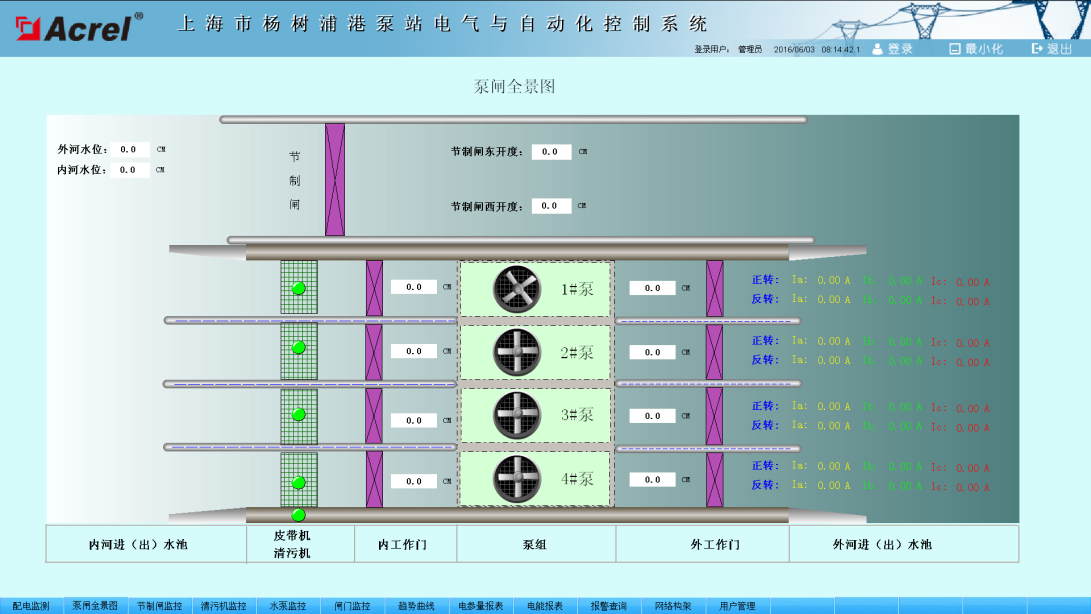Viewport: 1091px width, 614px height.
Task: Open the 用户管理 tab
Action: pyautogui.click(x=738, y=606)
